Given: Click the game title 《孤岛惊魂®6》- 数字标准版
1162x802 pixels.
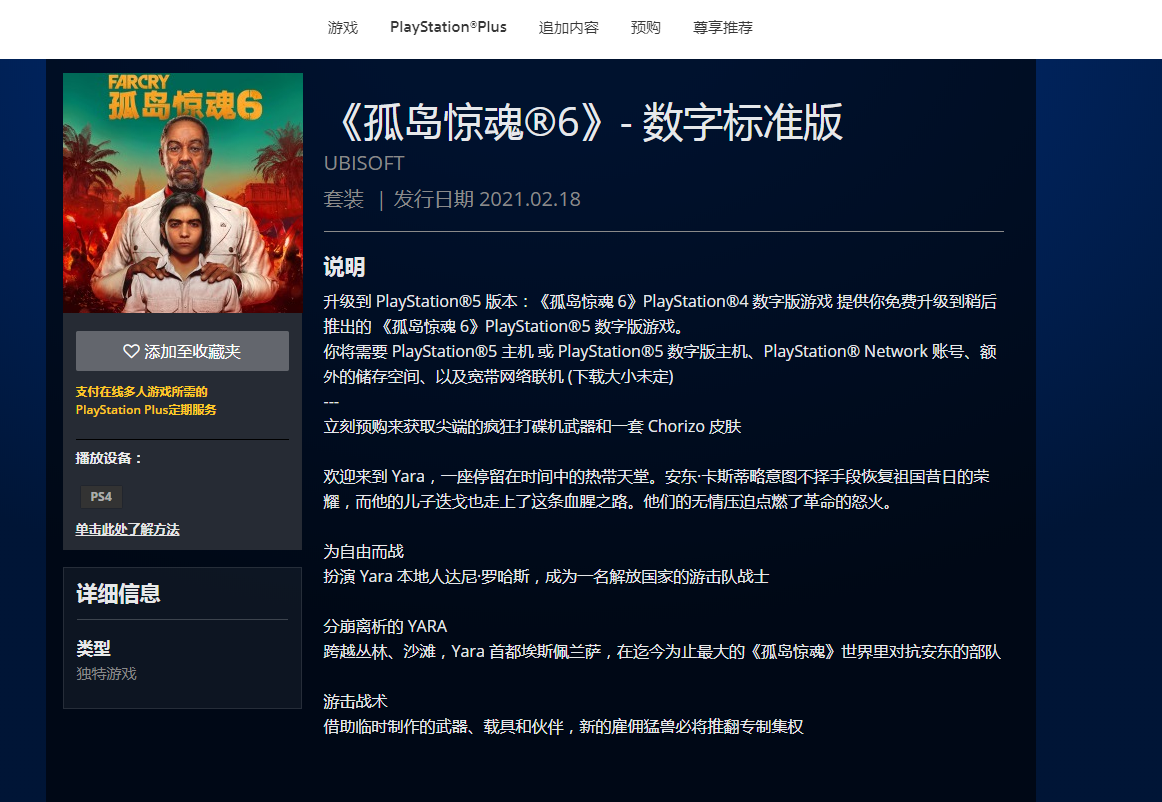Looking at the screenshot, I should point(591,122).
